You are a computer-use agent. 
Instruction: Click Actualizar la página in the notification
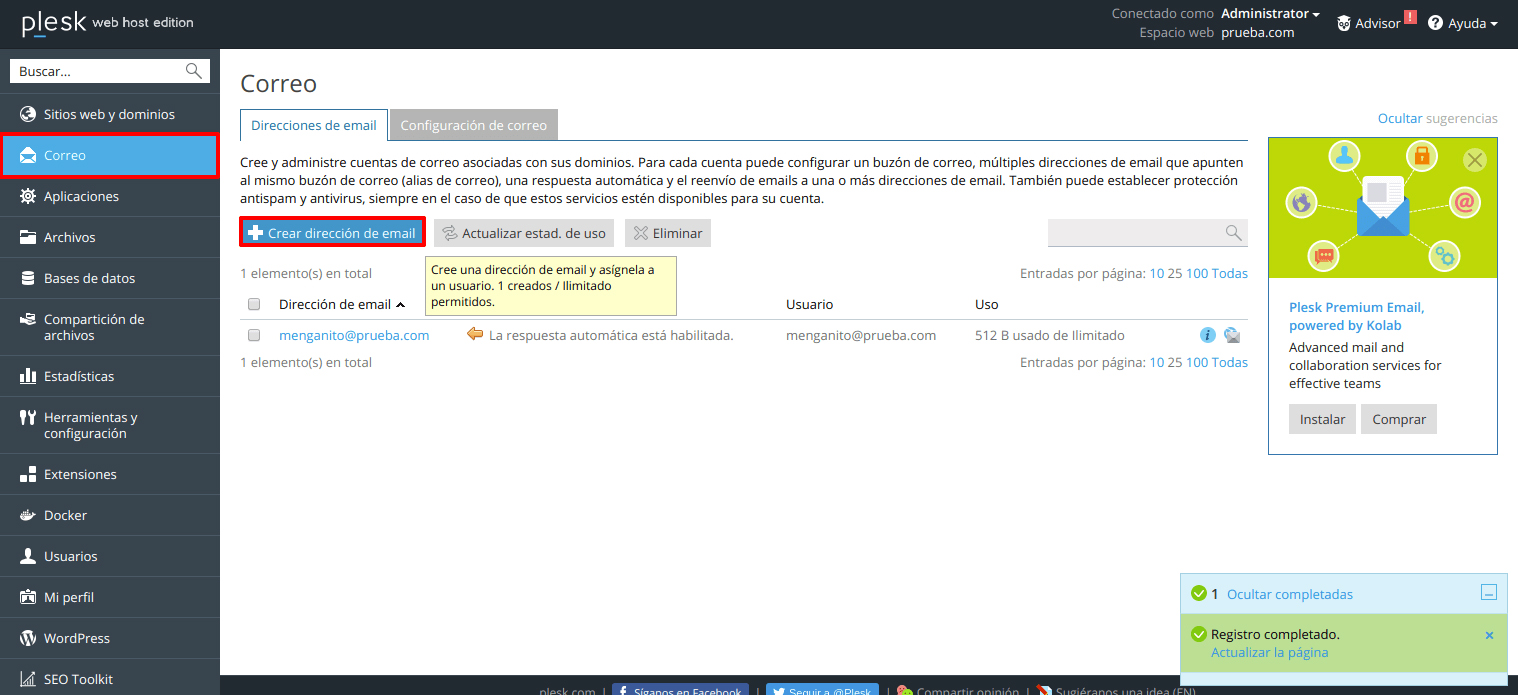1269,652
